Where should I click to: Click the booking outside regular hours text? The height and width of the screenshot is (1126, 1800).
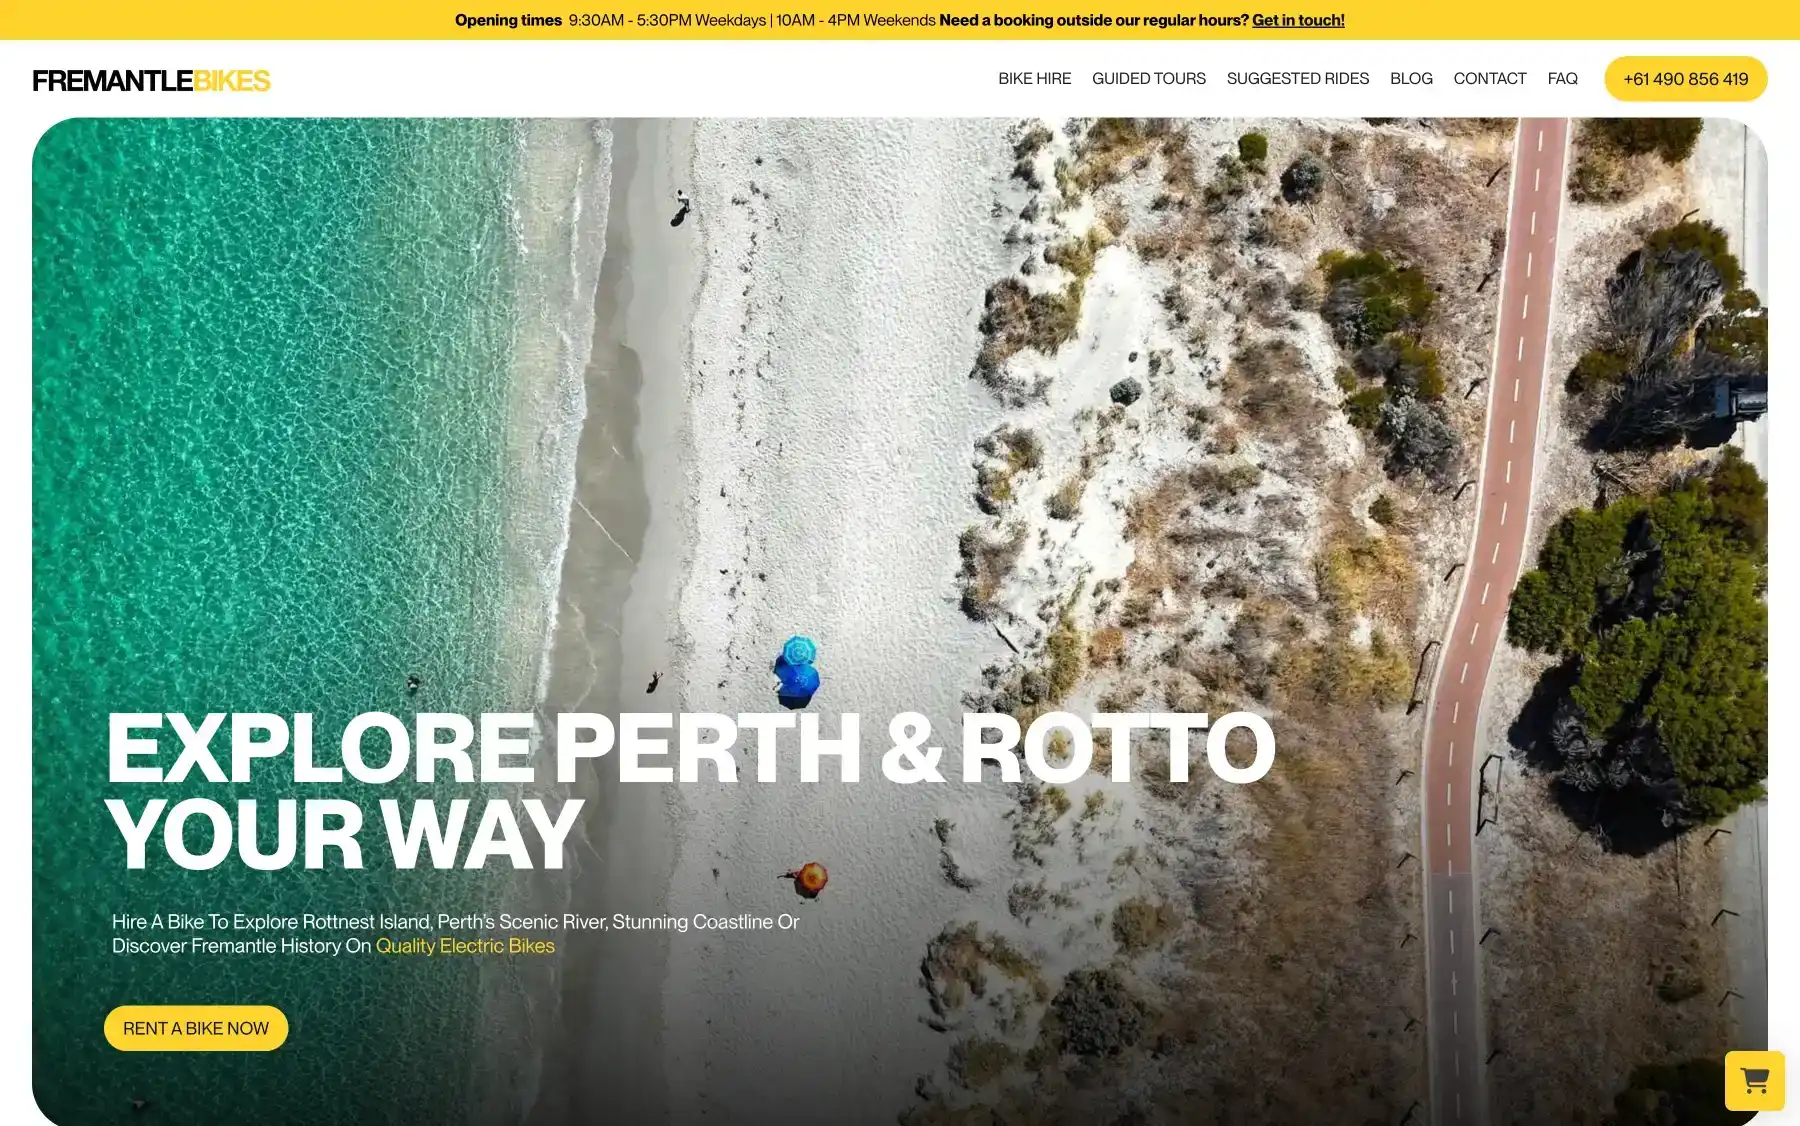coord(1094,20)
